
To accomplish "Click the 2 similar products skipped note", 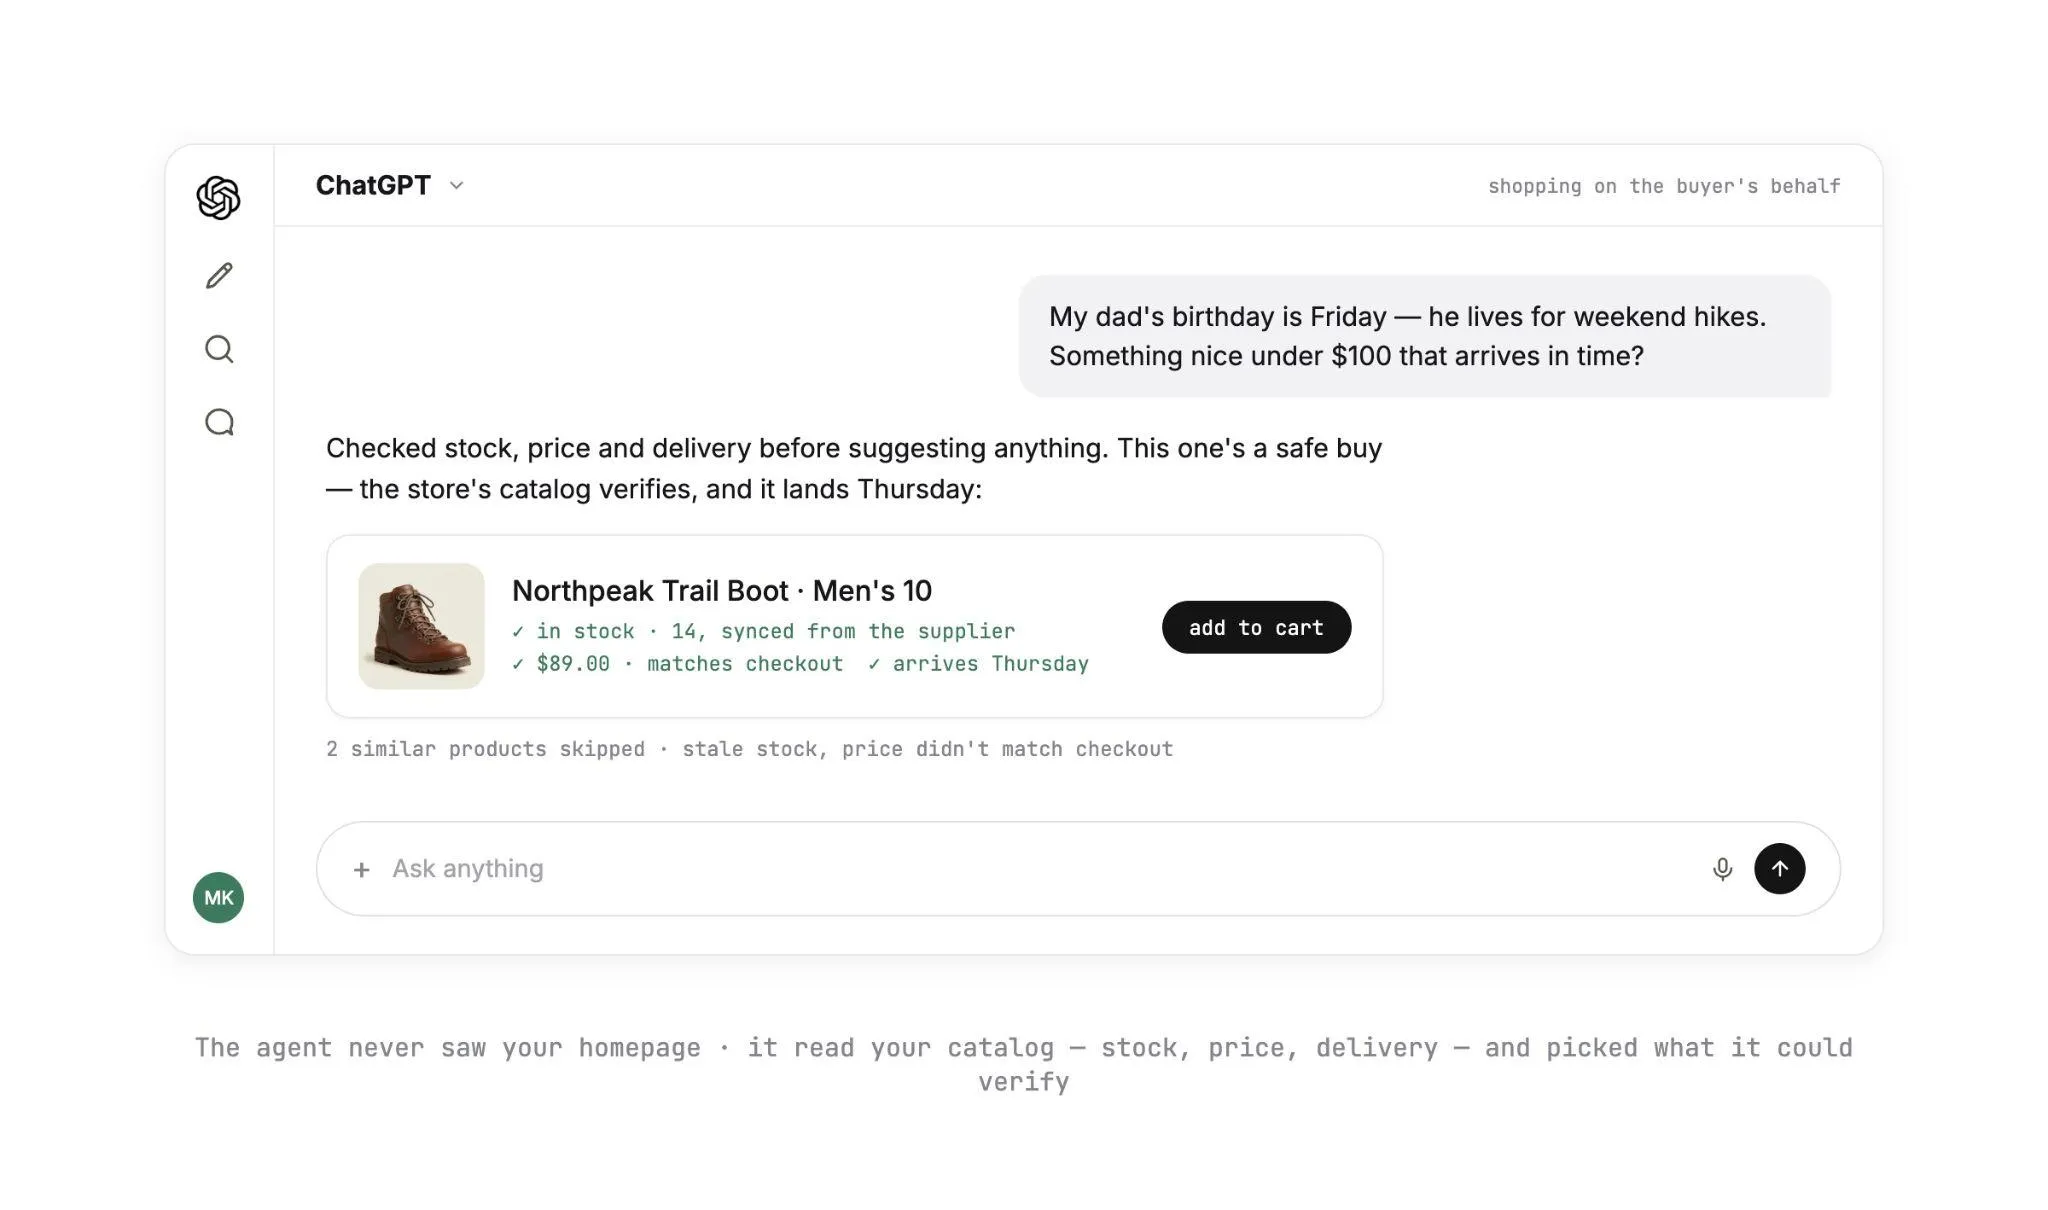I will tap(749, 749).
